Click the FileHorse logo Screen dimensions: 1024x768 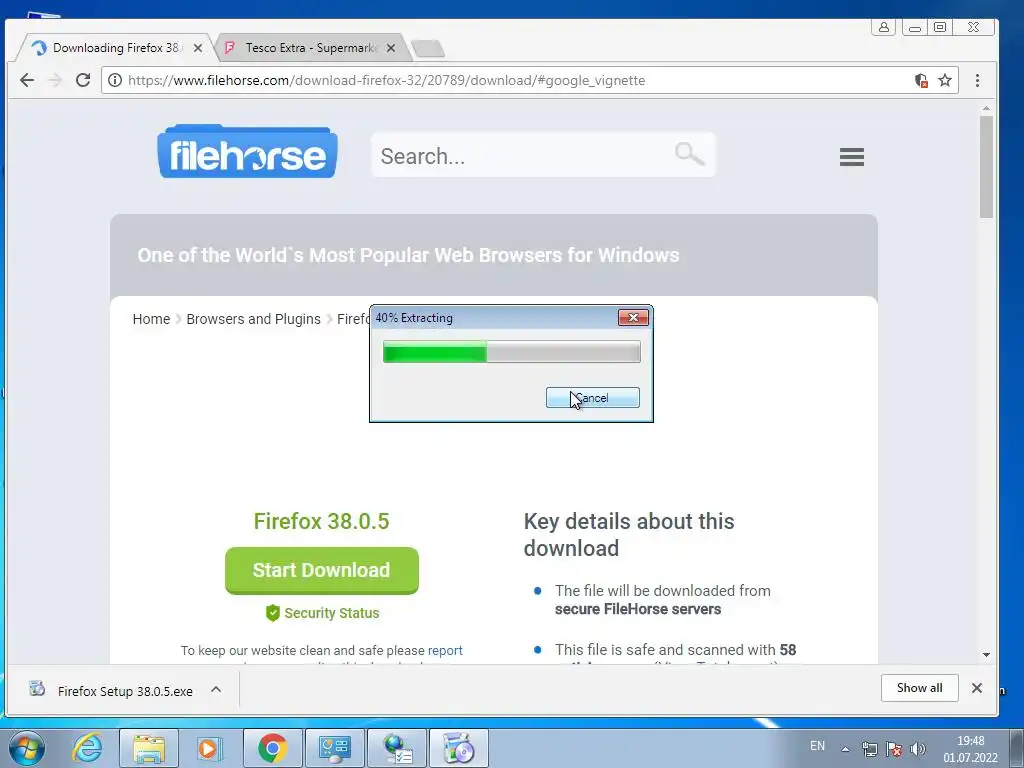pos(248,152)
